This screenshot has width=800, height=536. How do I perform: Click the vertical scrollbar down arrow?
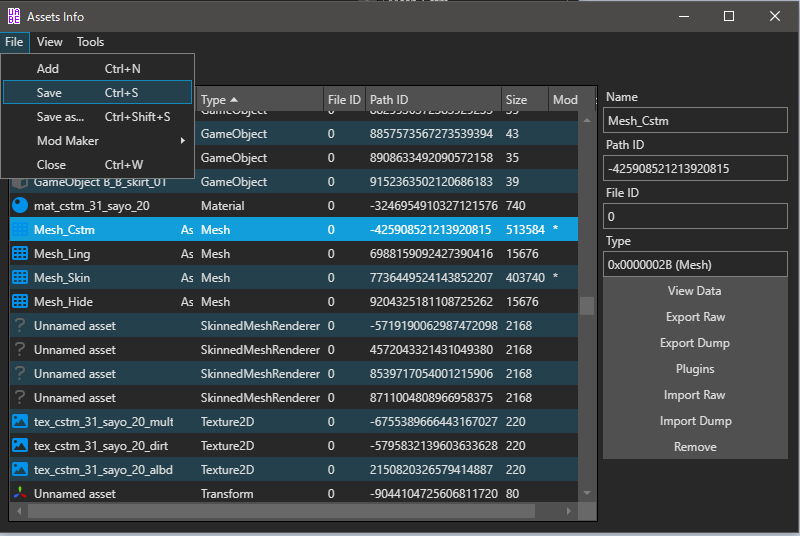click(x=587, y=493)
